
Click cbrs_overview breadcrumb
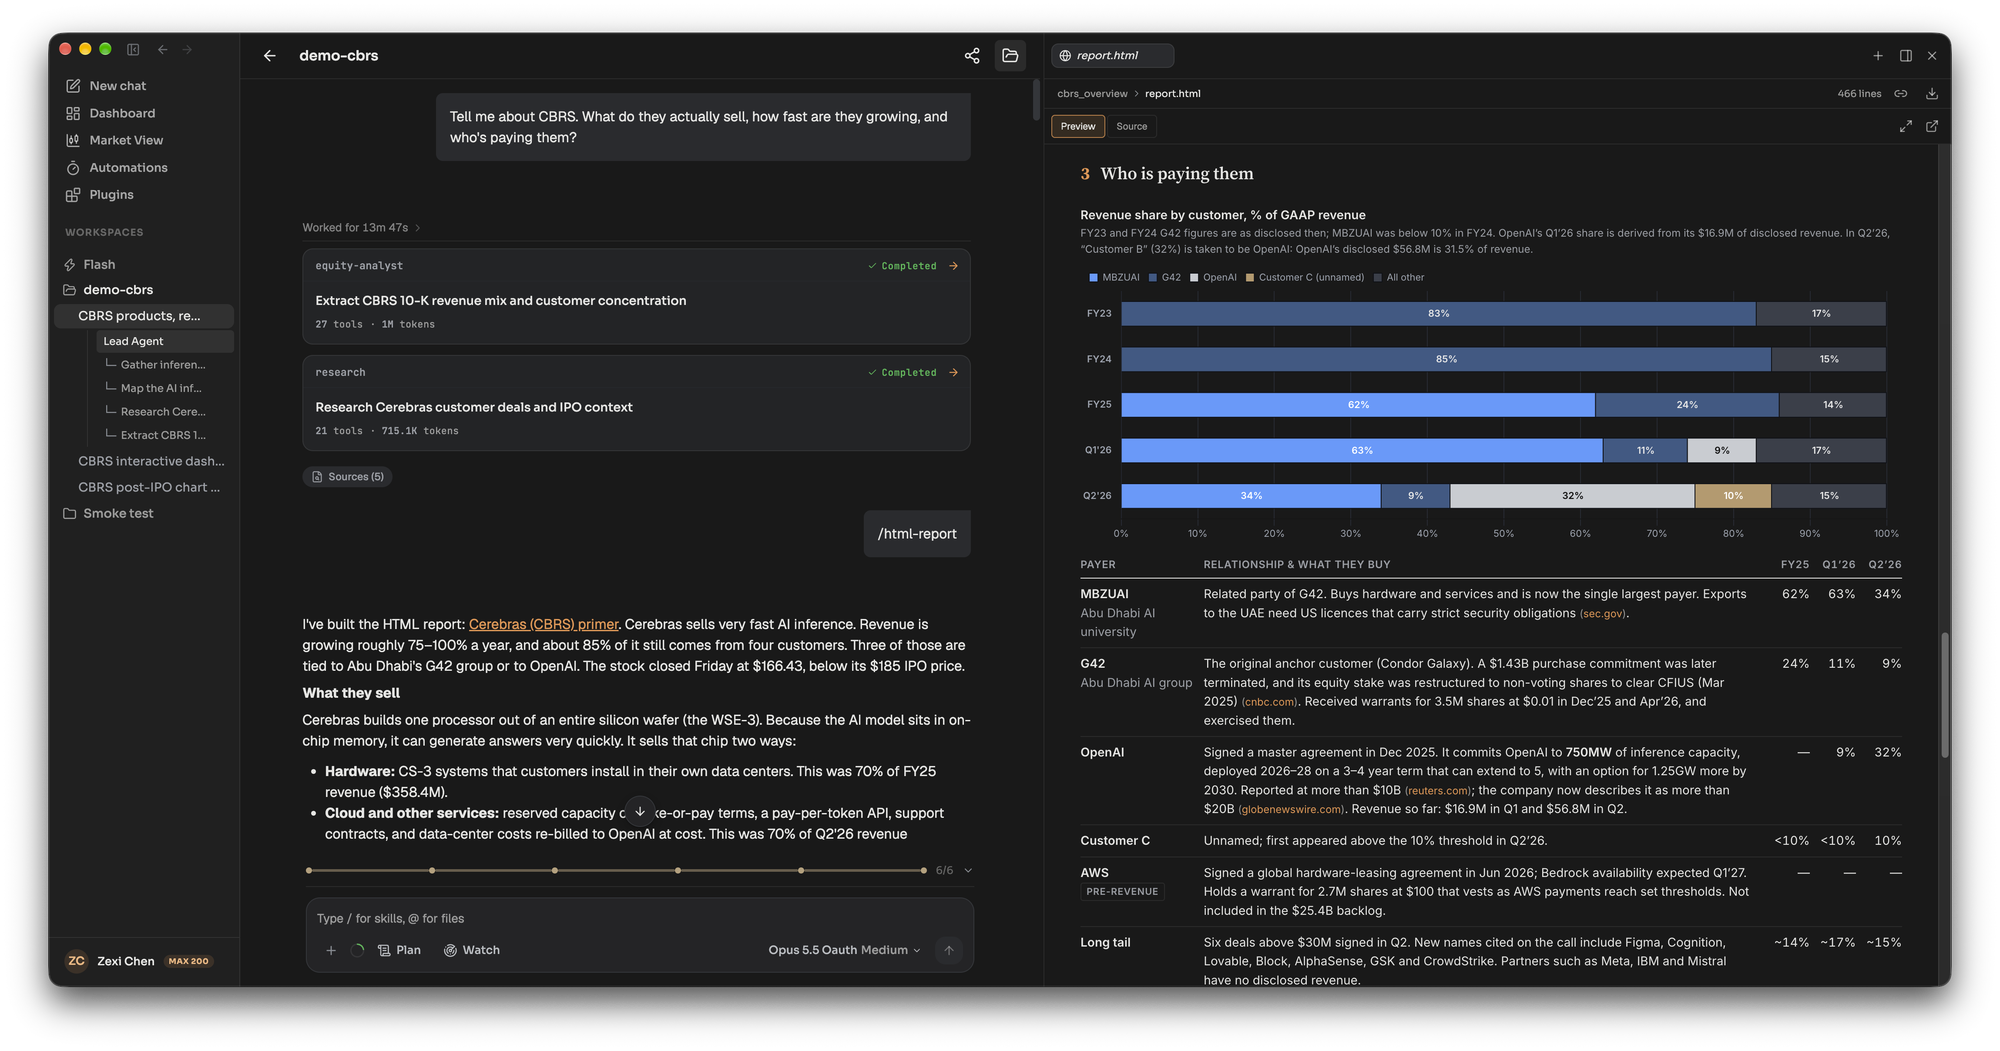1092,94
